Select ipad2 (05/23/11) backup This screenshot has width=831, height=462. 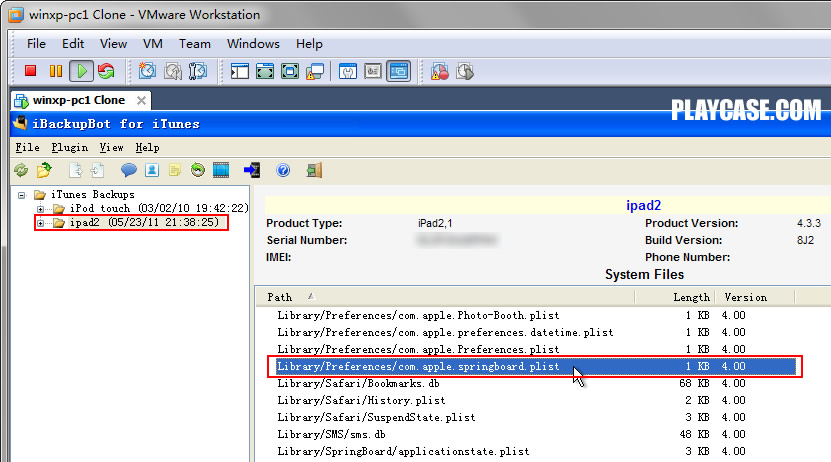pyautogui.click(x=144, y=223)
